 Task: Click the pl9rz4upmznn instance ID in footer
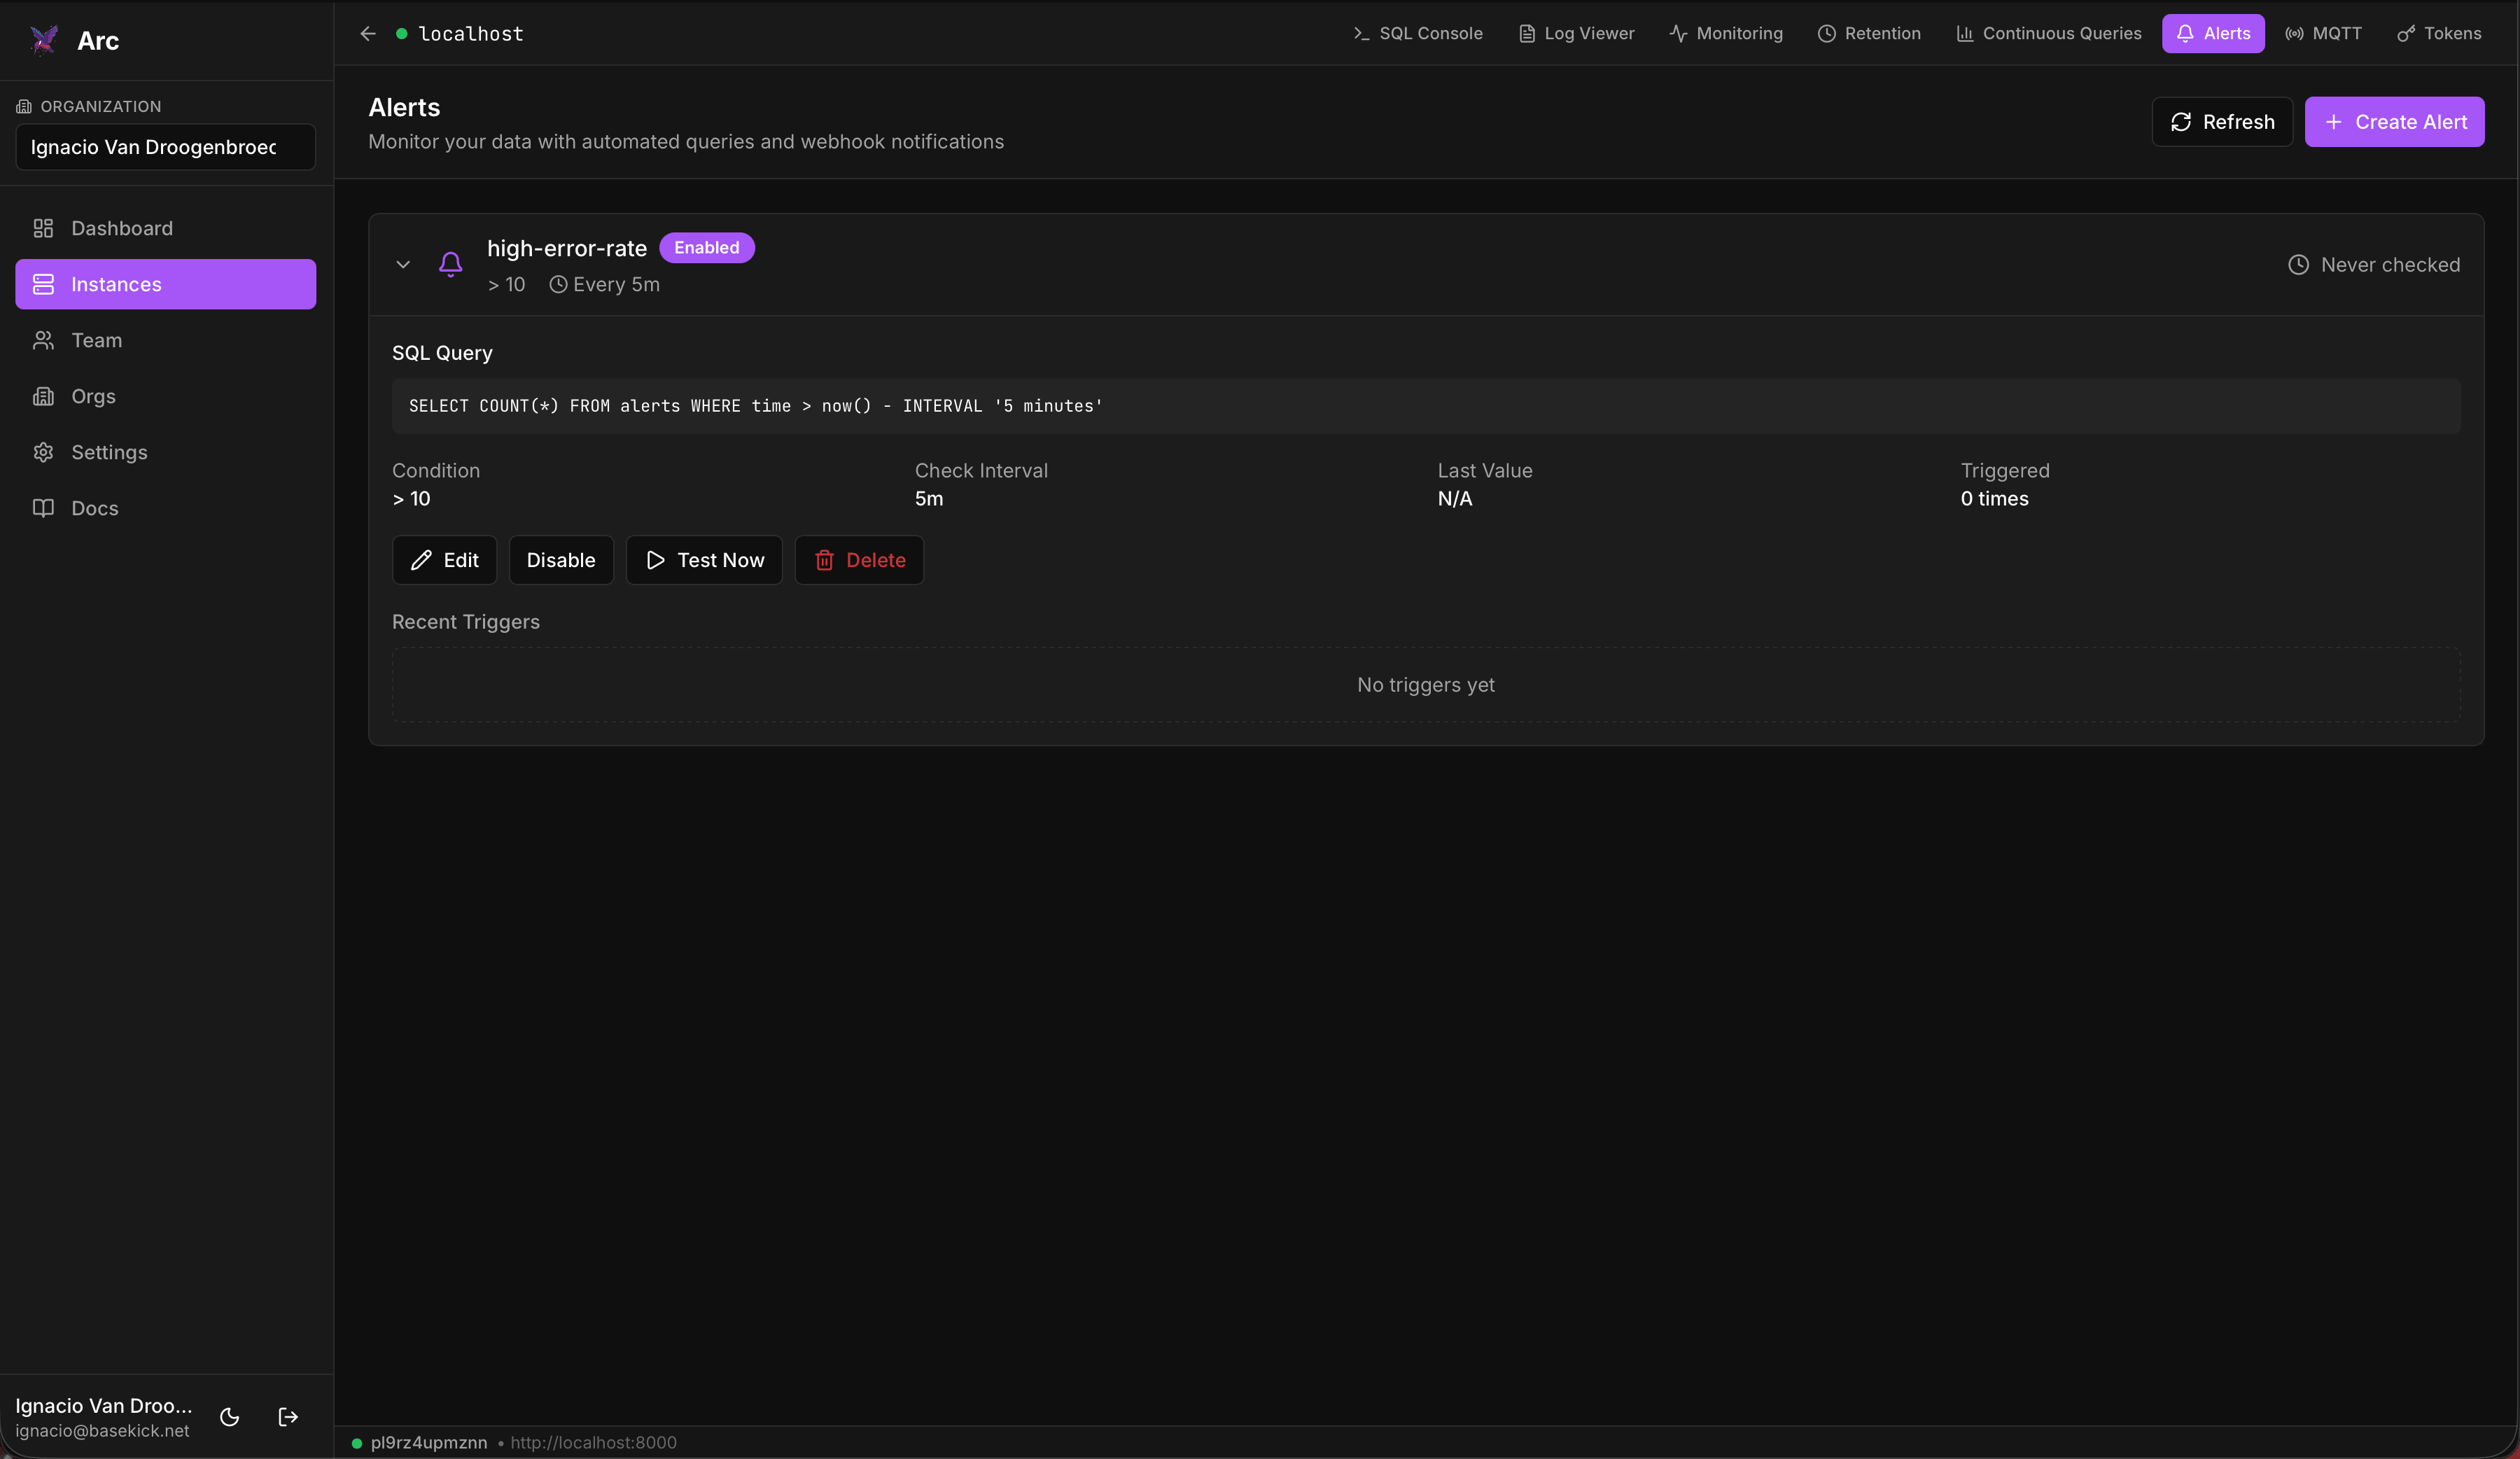tap(429, 1442)
